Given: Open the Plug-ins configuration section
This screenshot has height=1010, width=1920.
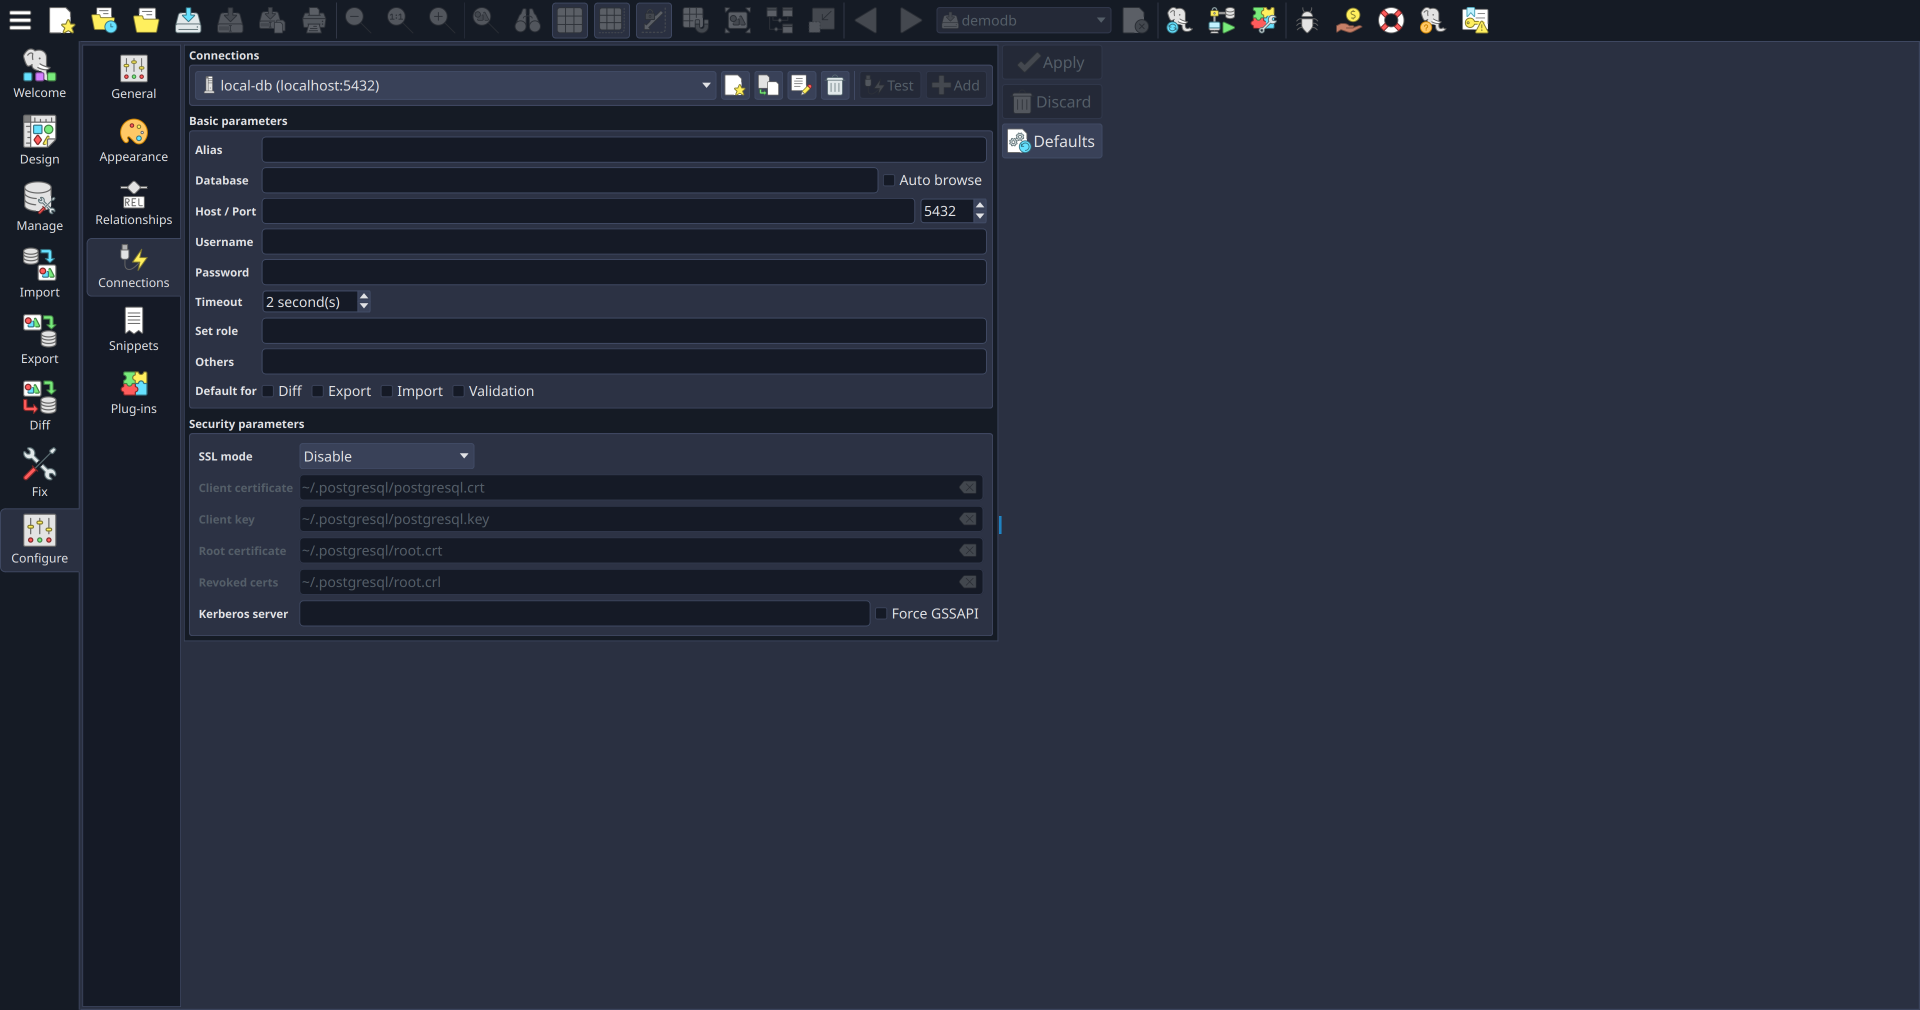Looking at the screenshot, I should tap(132, 393).
